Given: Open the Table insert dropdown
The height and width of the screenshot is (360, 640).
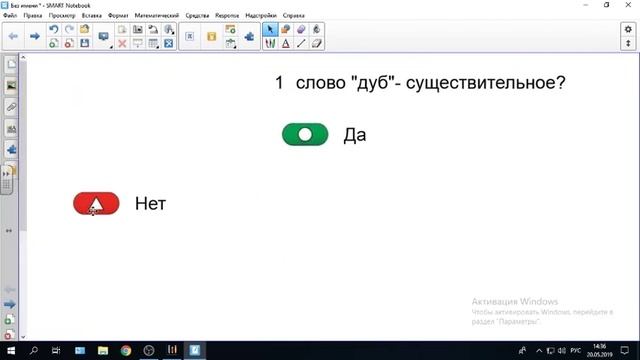Looking at the screenshot, I should (x=153, y=43).
